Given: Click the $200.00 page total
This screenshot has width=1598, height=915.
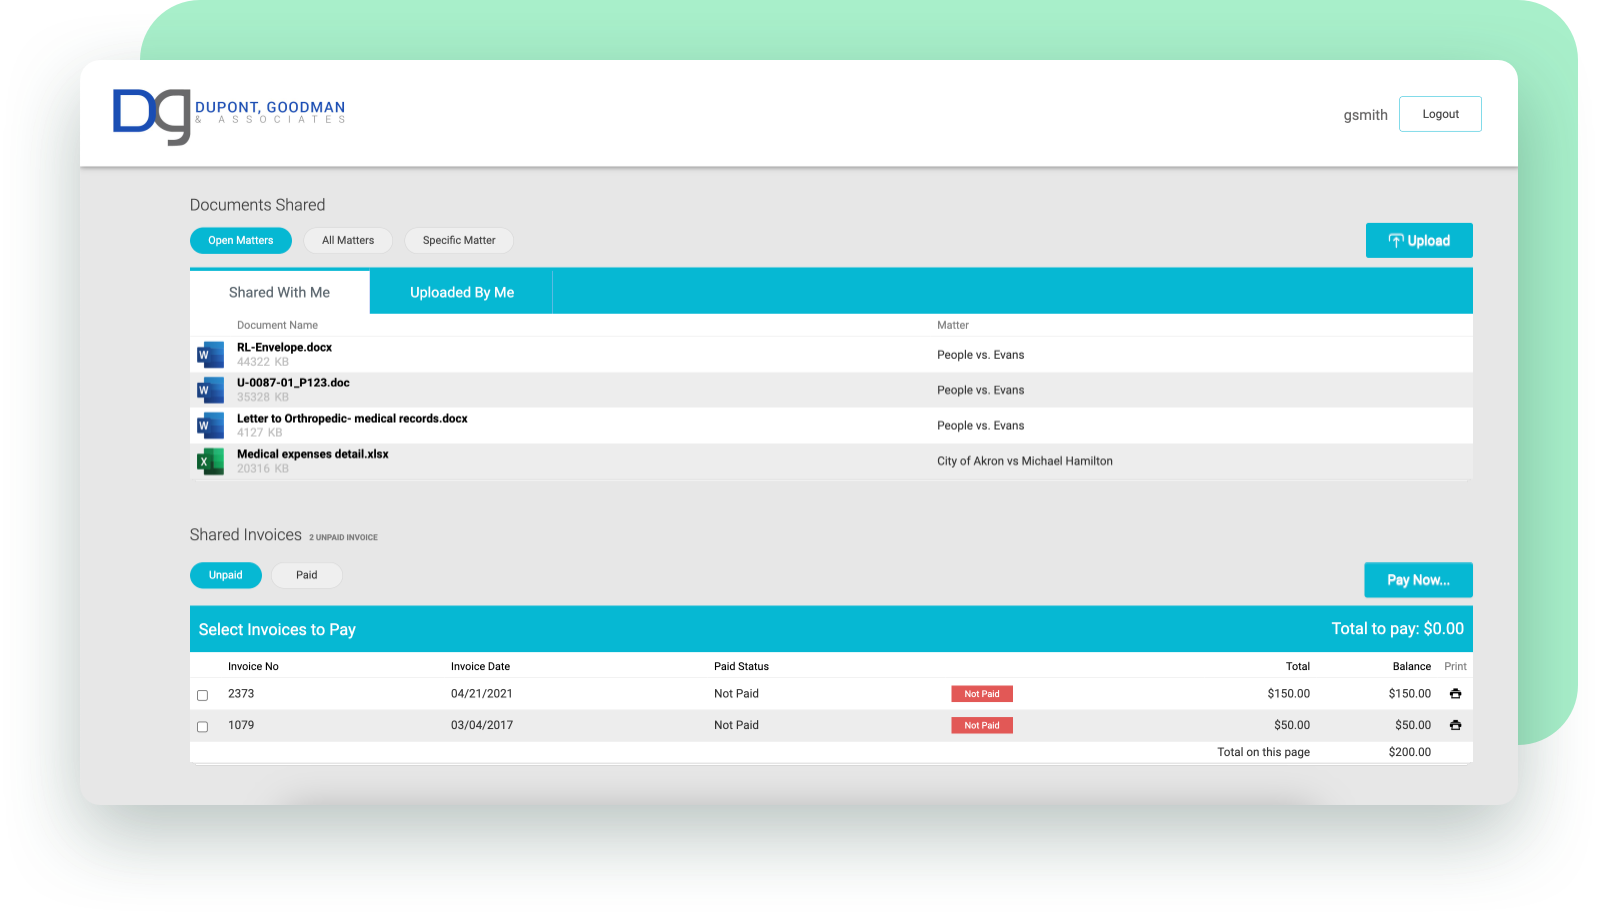Looking at the screenshot, I should 1410,753.
